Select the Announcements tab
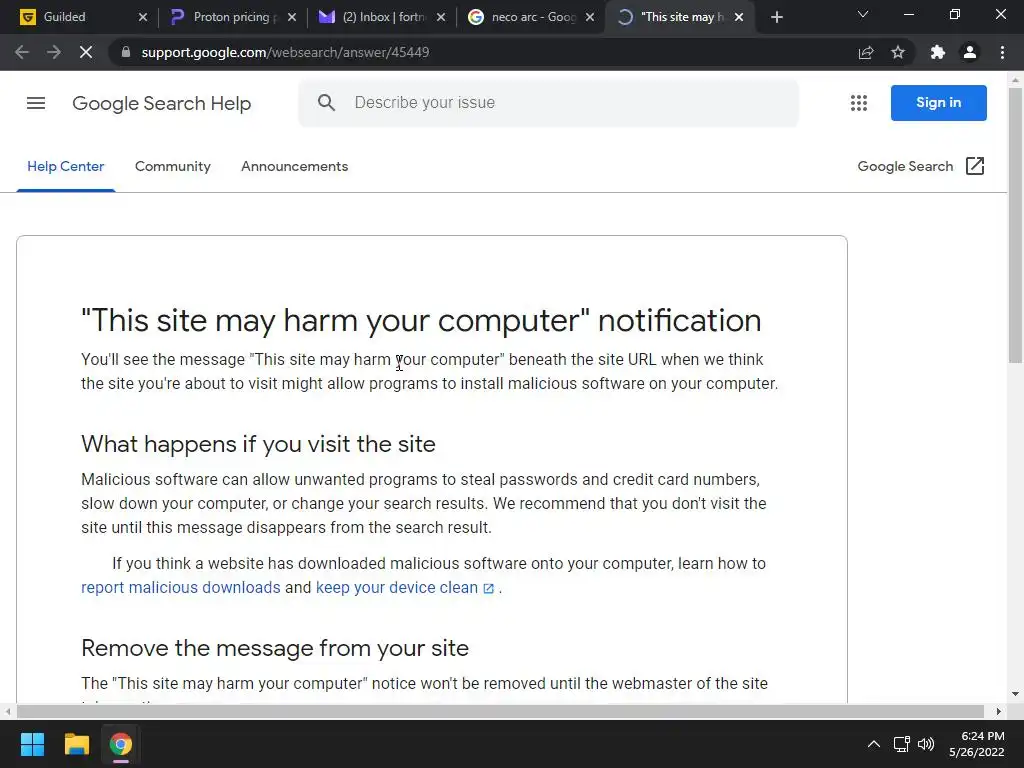This screenshot has height=768, width=1024. coord(295,167)
